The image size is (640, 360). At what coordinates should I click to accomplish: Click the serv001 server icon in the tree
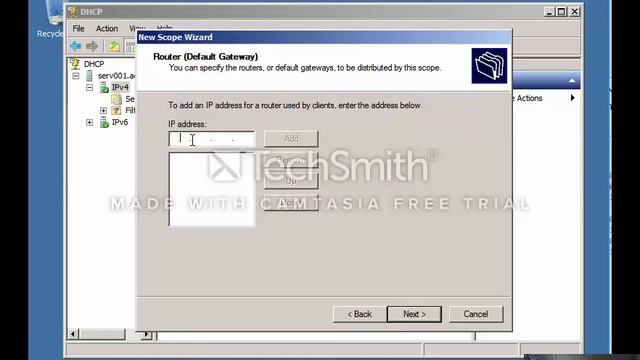[89, 76]
